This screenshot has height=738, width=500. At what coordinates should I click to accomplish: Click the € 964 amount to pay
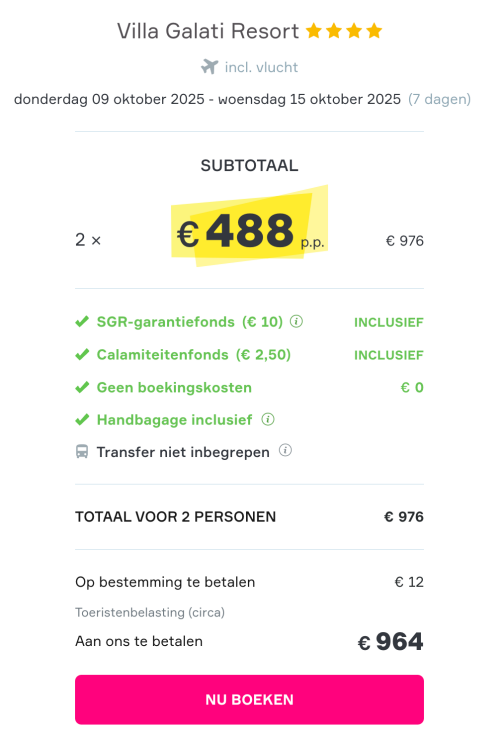click(x=390, y=642)
